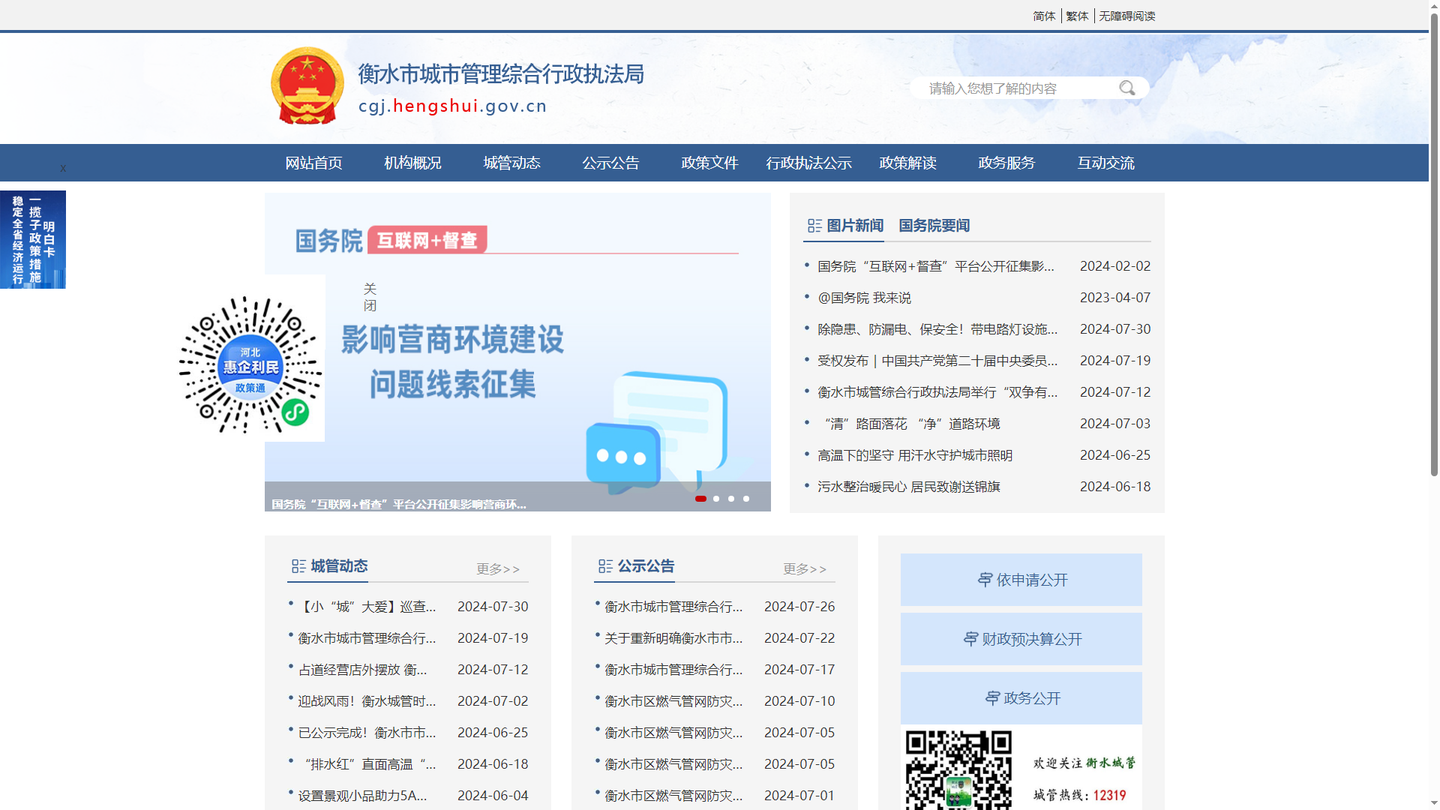Click 更多>> in the 公示公告 section
Screen dimensions: 1440x810
[x=805, y=569]
